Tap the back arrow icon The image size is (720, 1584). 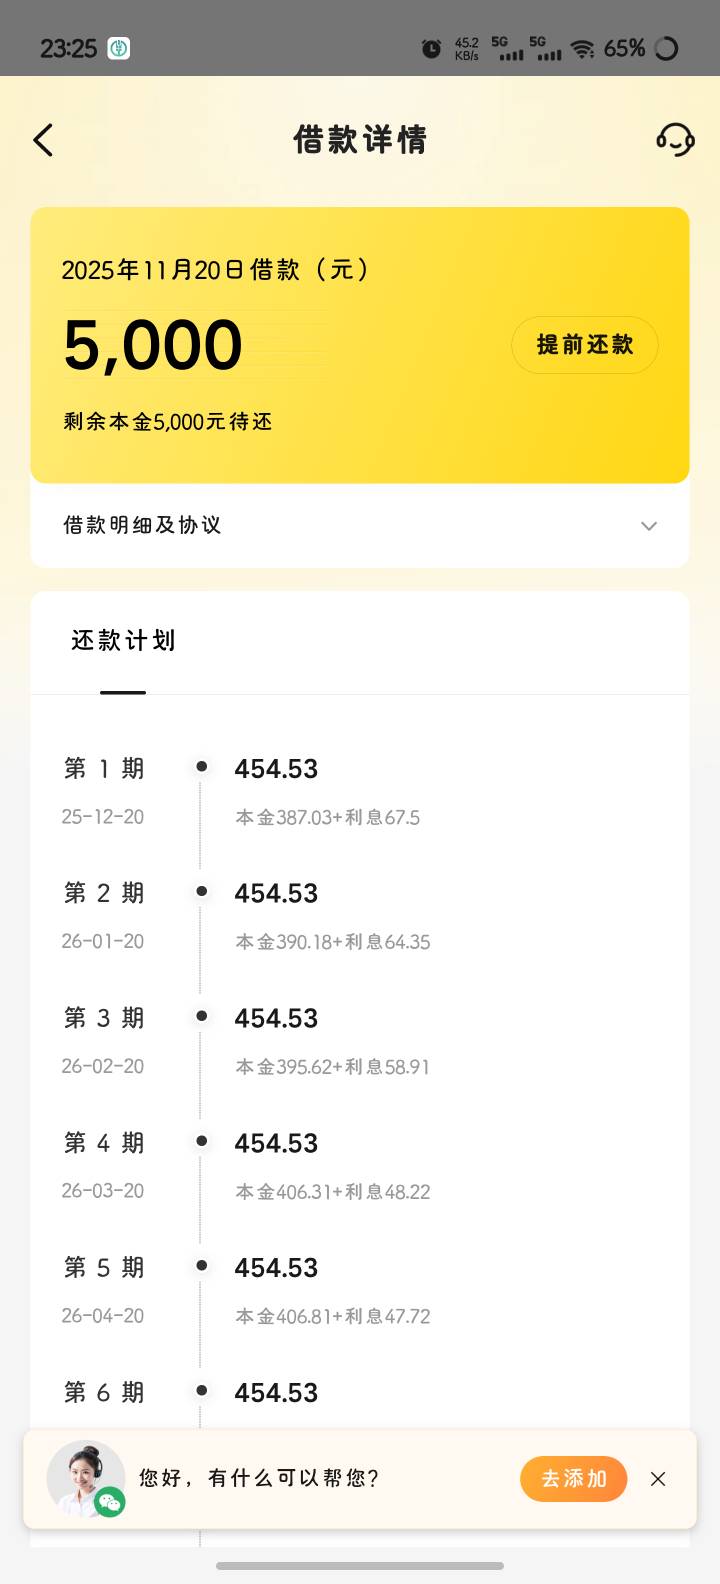pyautogui.click(x=43, y=140)
